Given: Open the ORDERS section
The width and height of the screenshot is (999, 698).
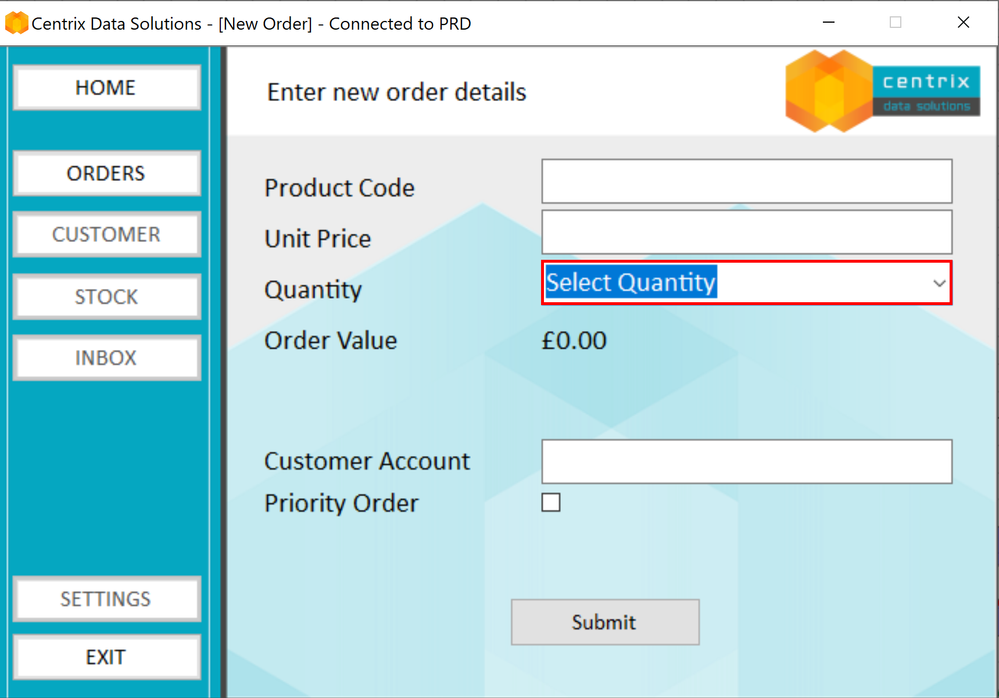Looking at the screenshot, I should tap(106, 174).
